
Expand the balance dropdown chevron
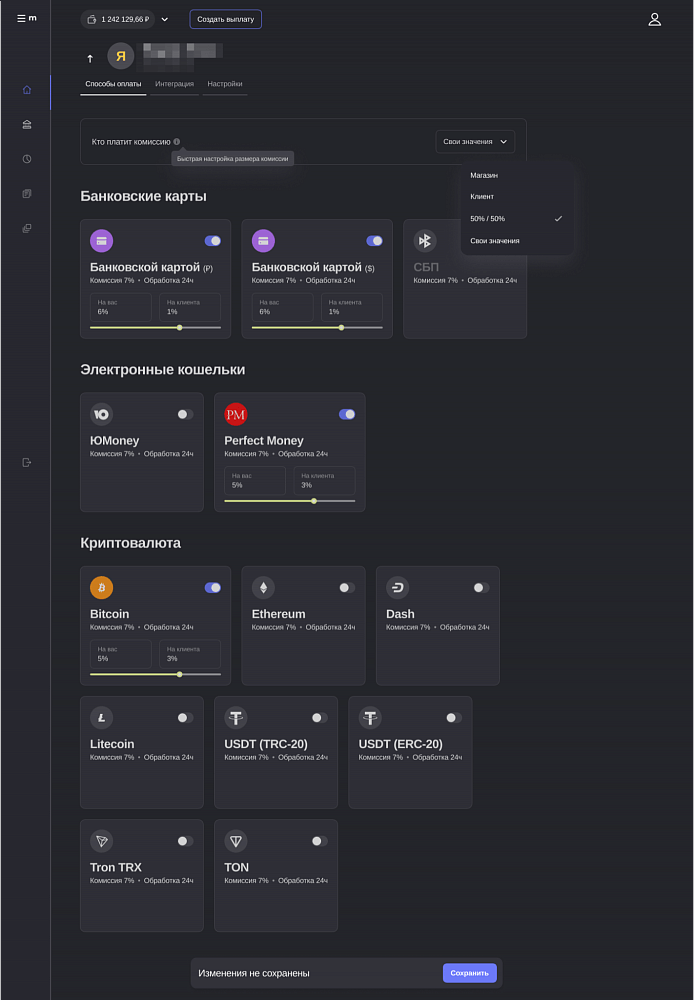(x=165, y=19)
